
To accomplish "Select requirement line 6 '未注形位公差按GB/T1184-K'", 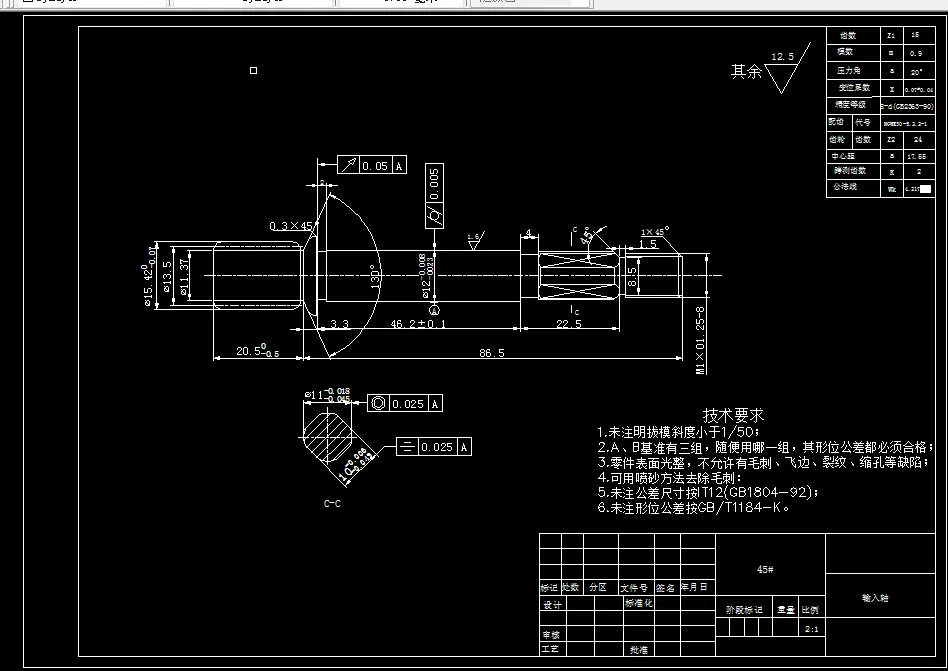I will (x=693, y=508).
